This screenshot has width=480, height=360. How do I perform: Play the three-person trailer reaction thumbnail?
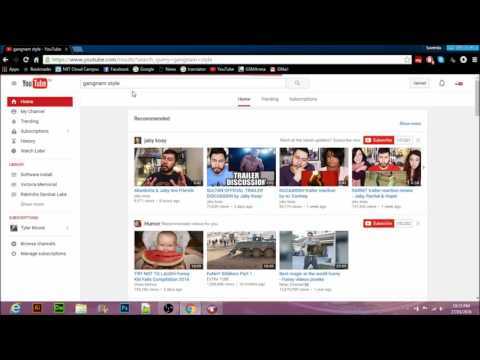[x=386, y=167]
